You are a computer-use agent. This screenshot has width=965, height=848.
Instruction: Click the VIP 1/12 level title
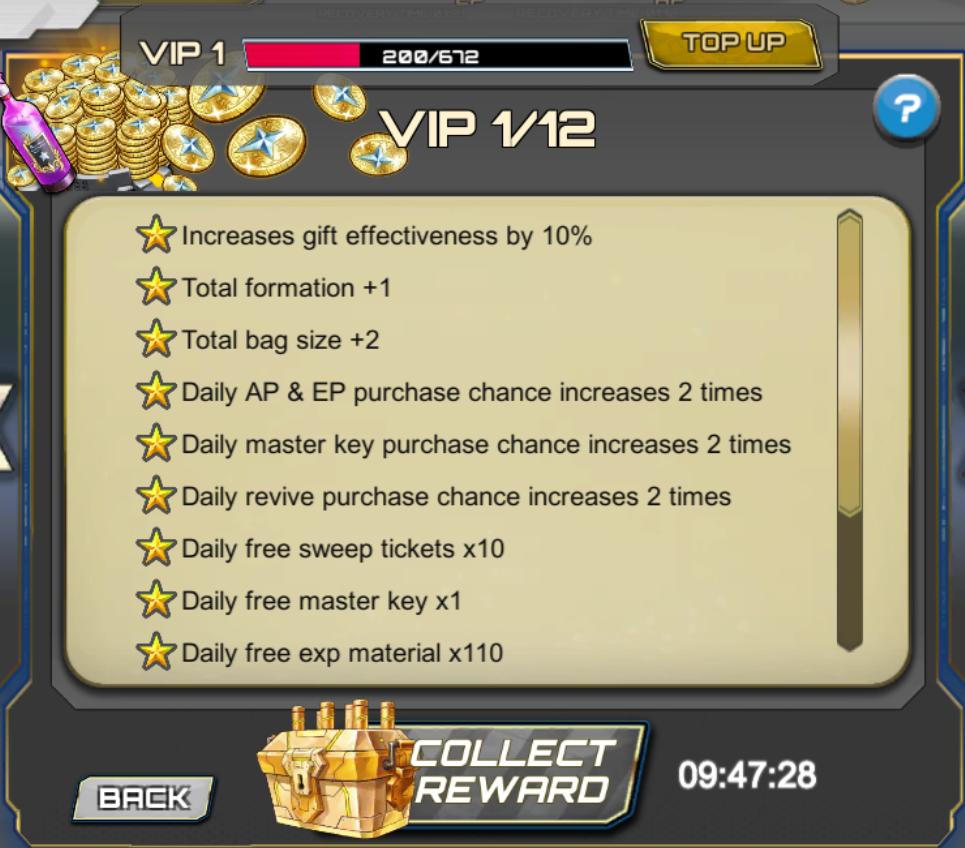(489, 129)
